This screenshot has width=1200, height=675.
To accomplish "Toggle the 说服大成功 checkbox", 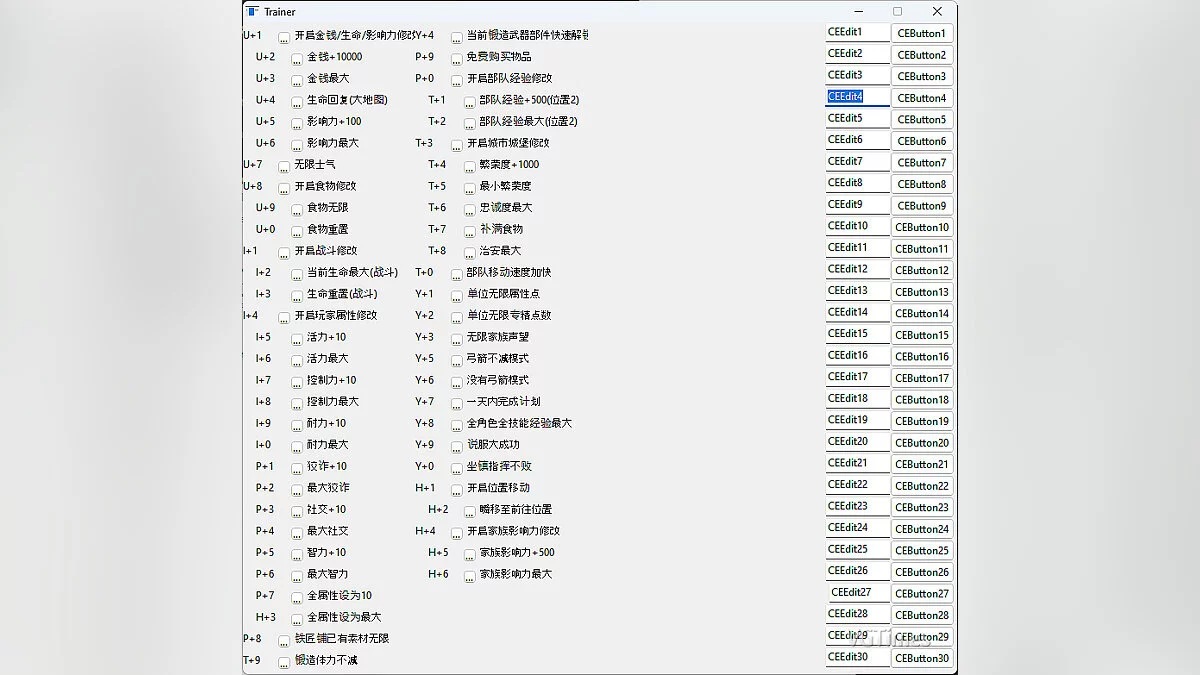I will pyautogui.click(x=457, y=446).
